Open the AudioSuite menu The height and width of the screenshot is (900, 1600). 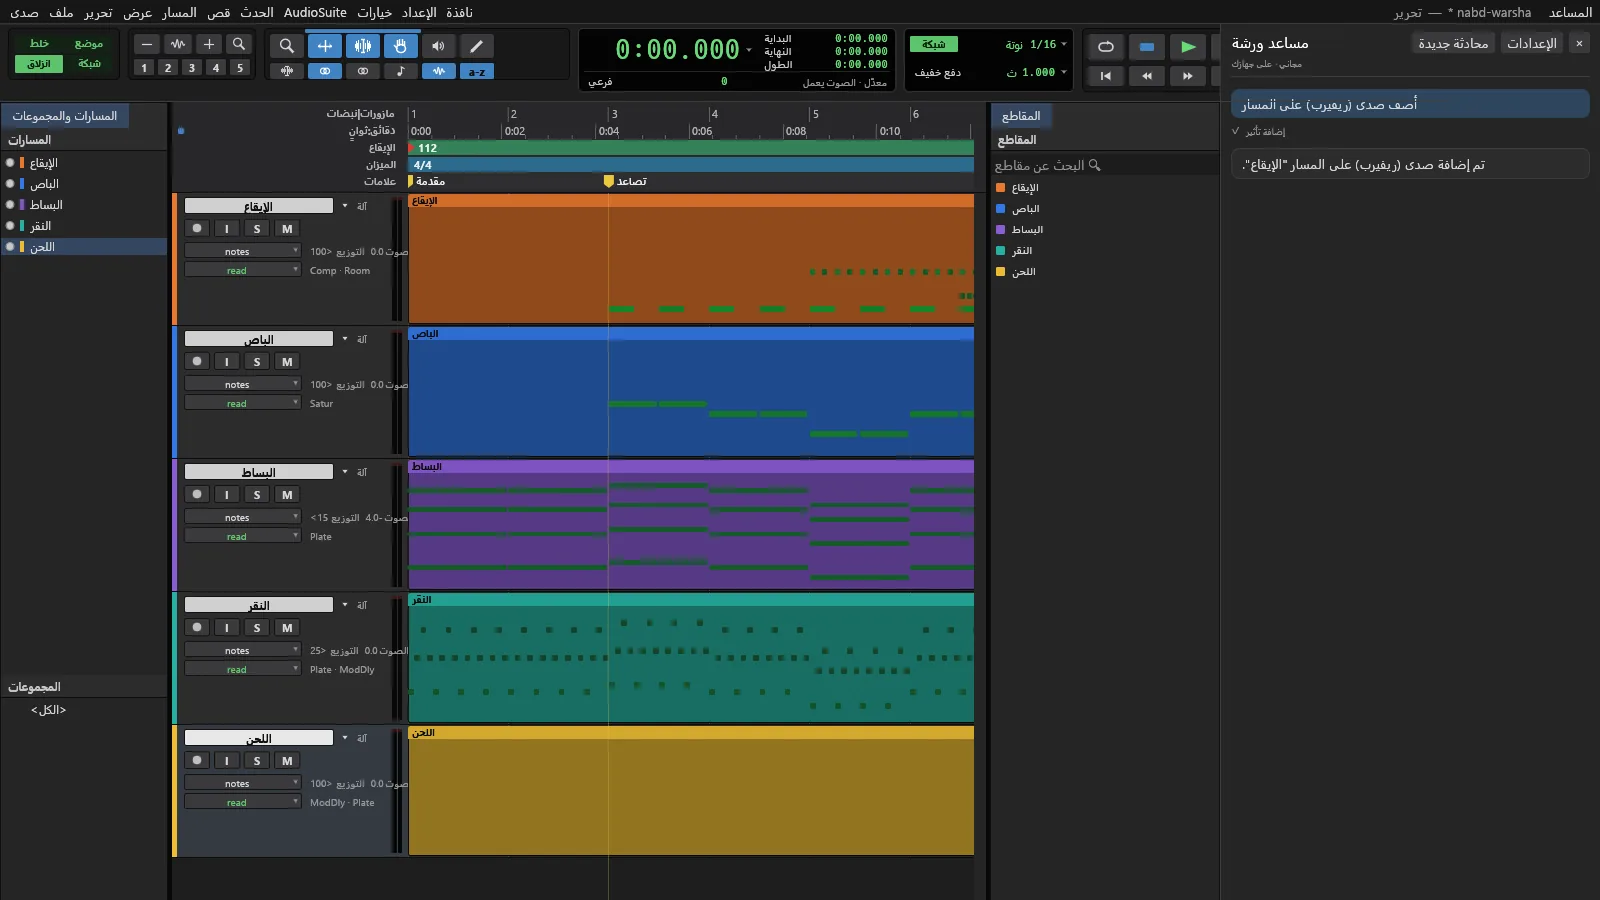[315, 12]
